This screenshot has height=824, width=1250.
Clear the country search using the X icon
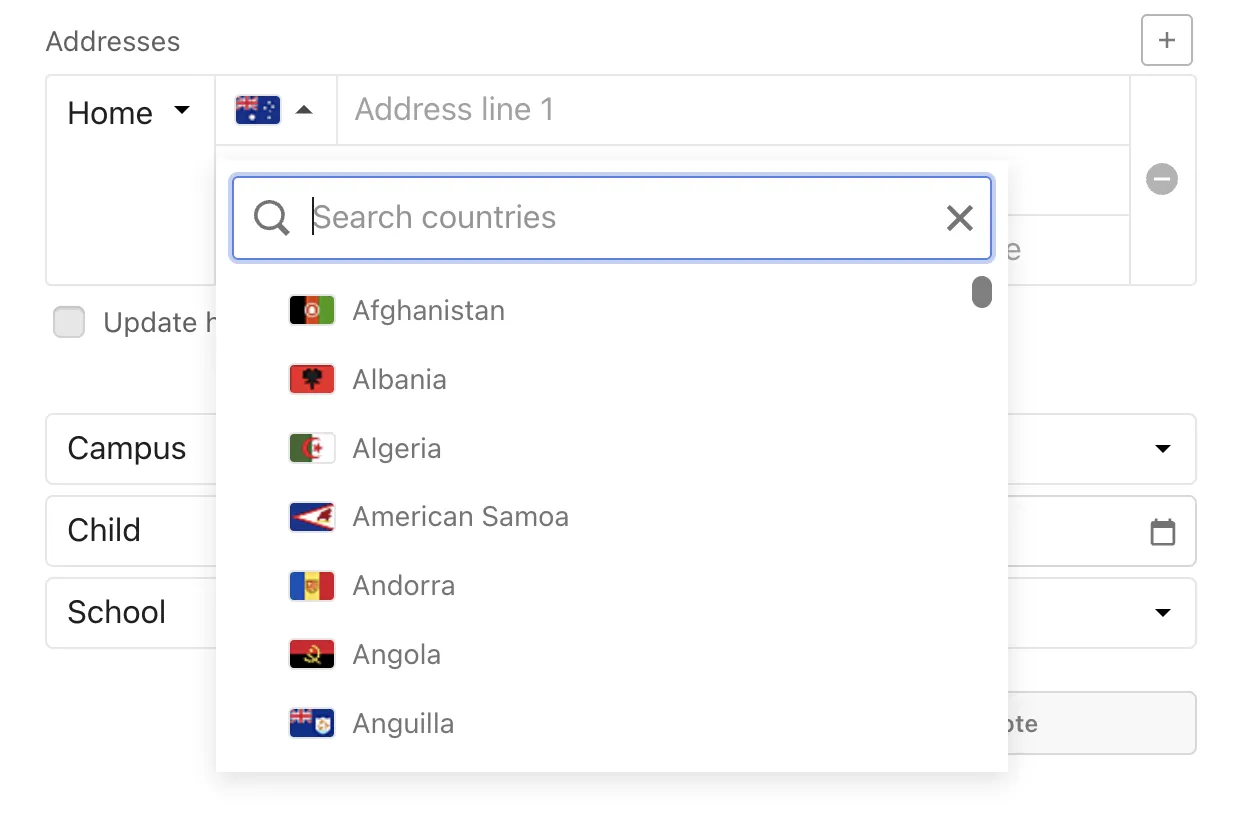(x=959, y=217)
